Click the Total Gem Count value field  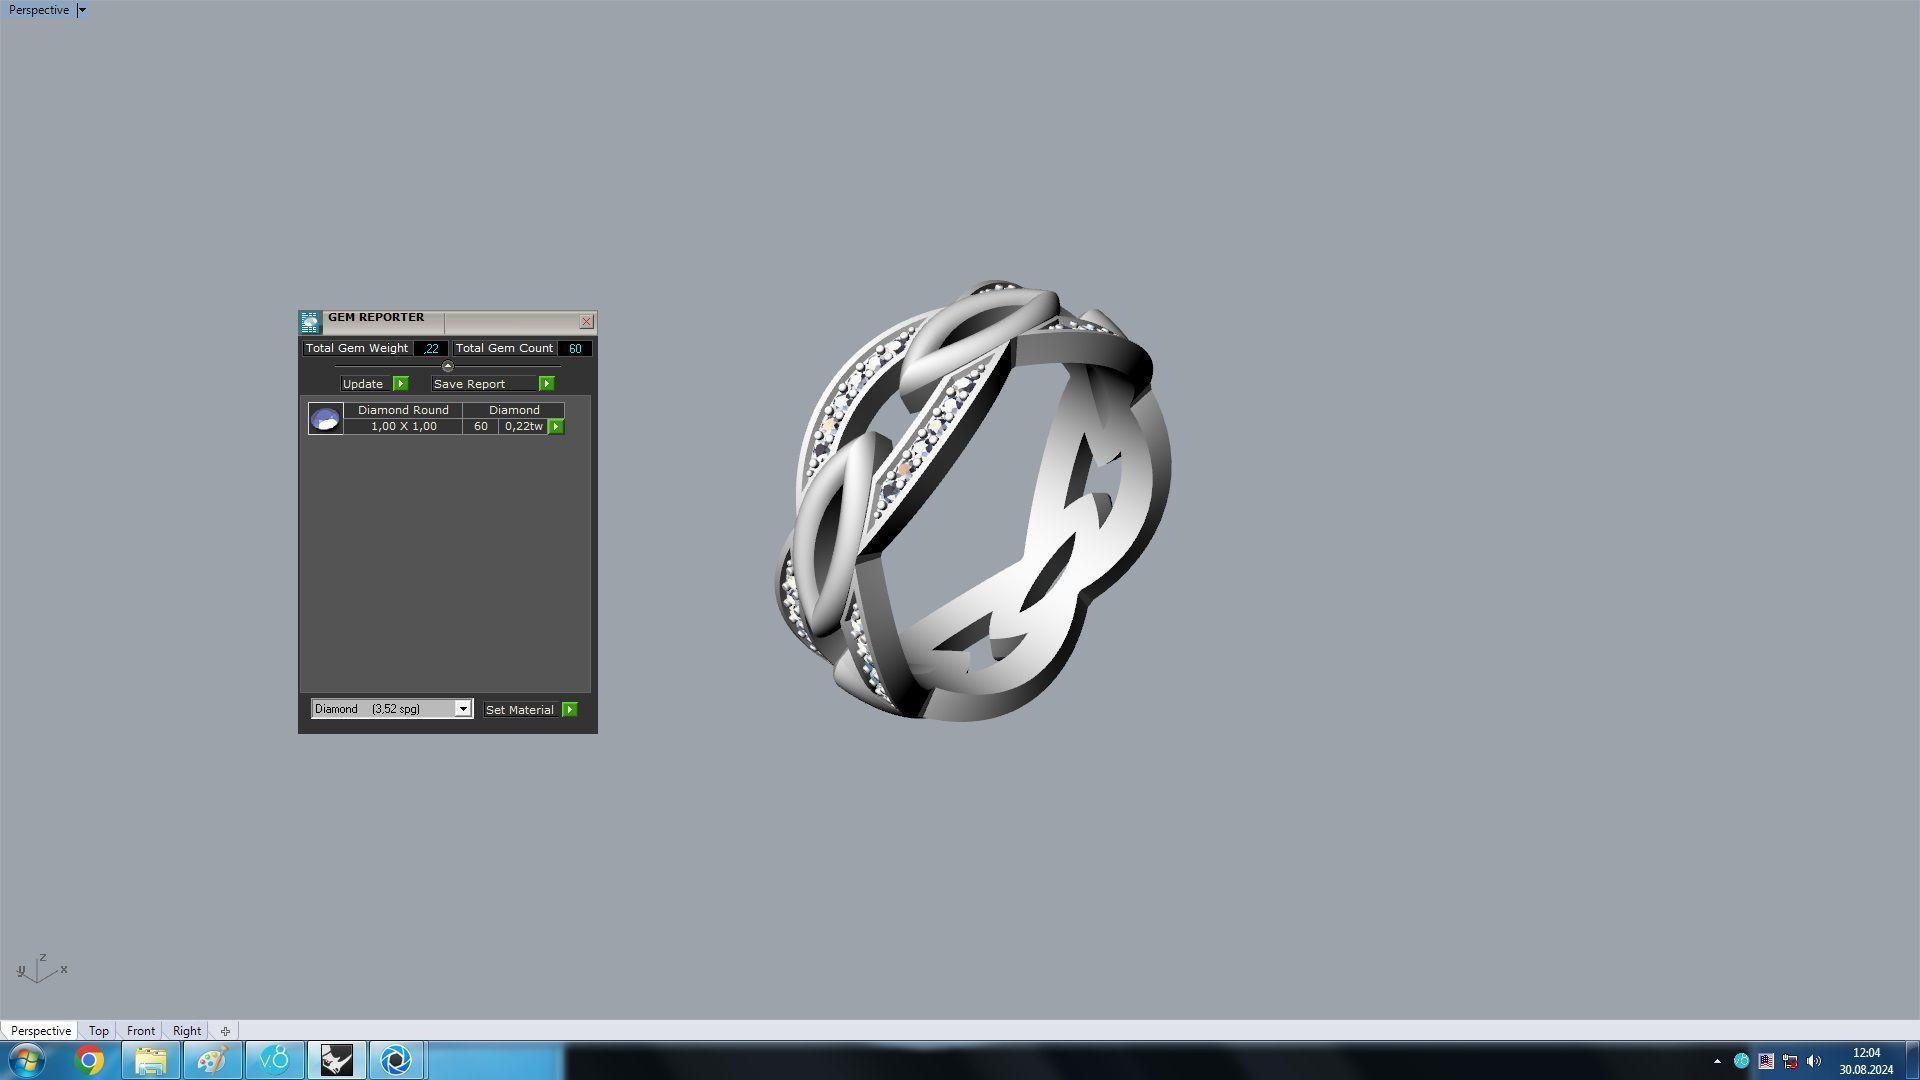pos(575,349)
